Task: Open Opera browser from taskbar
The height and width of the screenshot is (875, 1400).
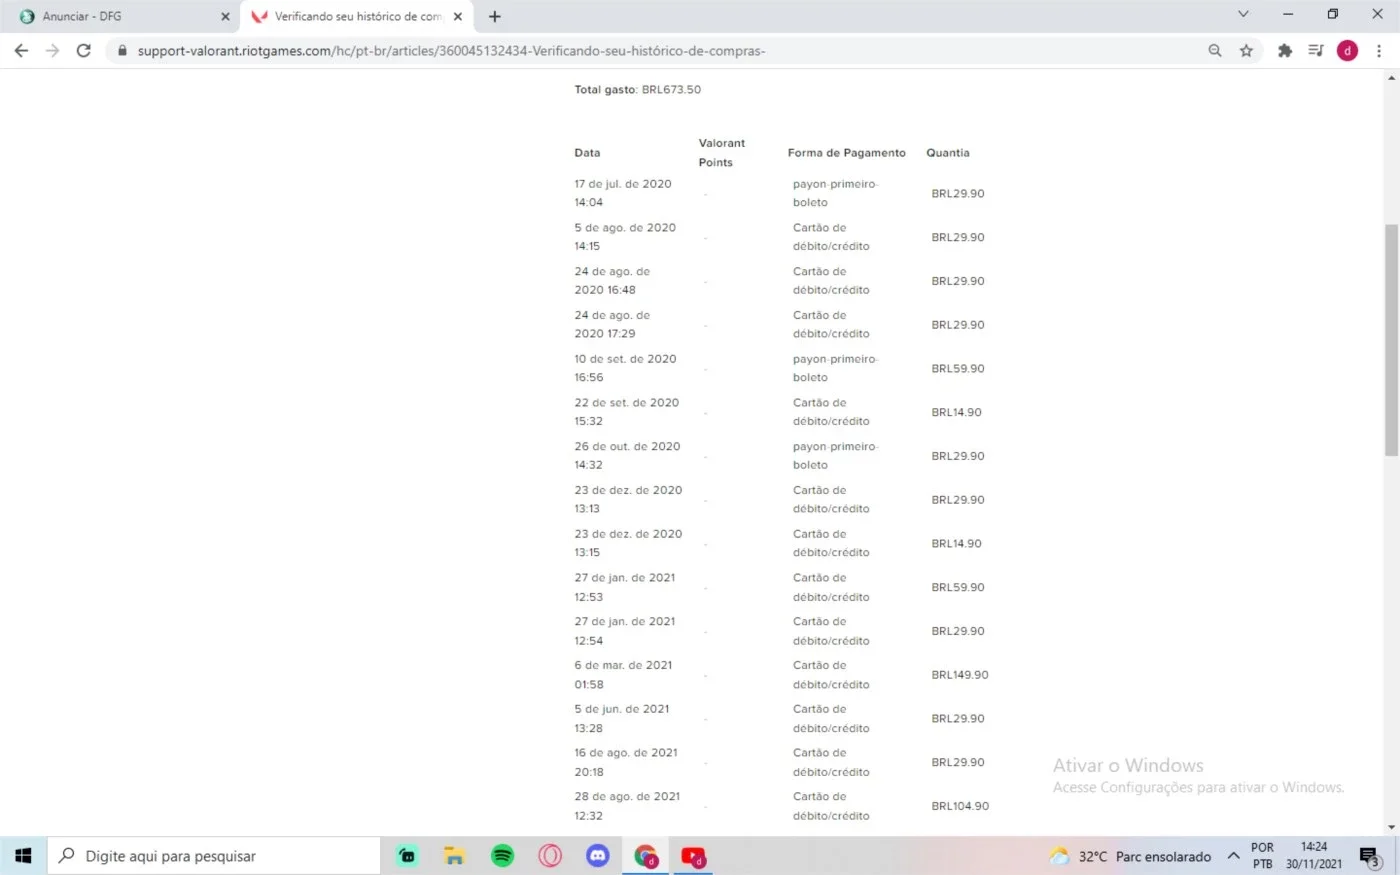Action: 550,856
